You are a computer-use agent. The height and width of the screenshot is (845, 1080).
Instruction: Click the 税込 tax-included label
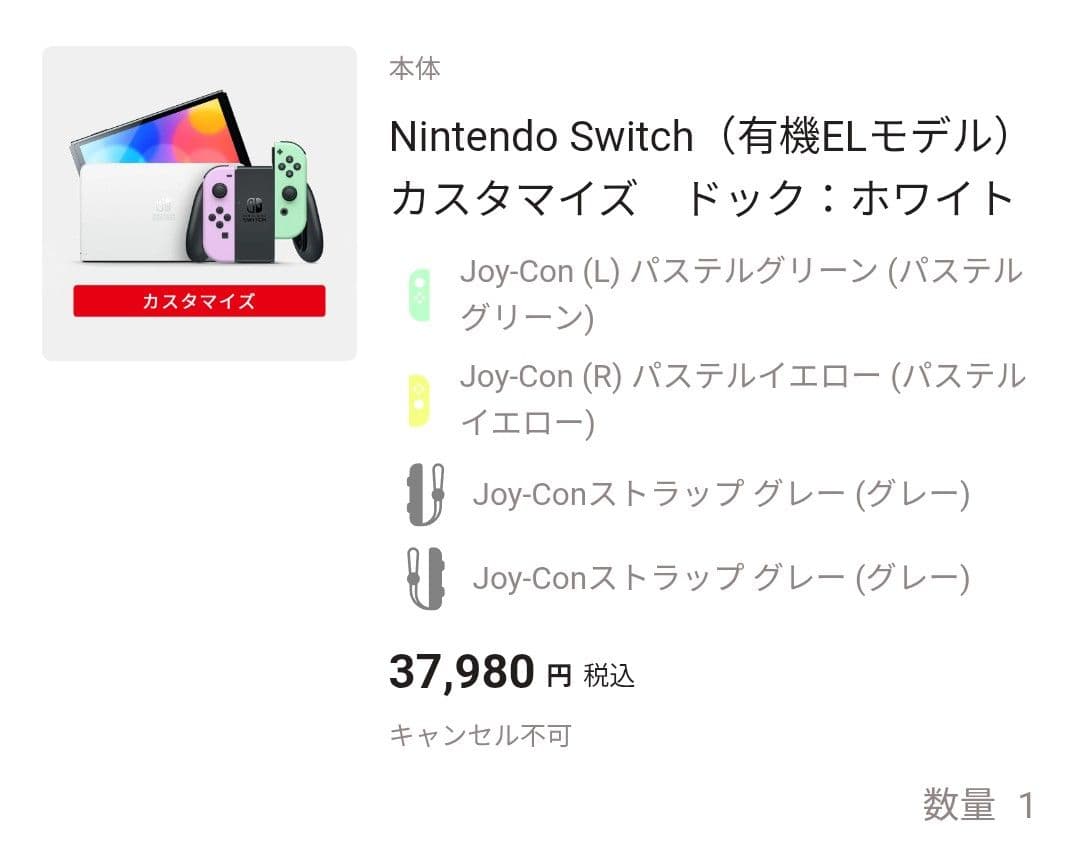[x=609, y=676]
